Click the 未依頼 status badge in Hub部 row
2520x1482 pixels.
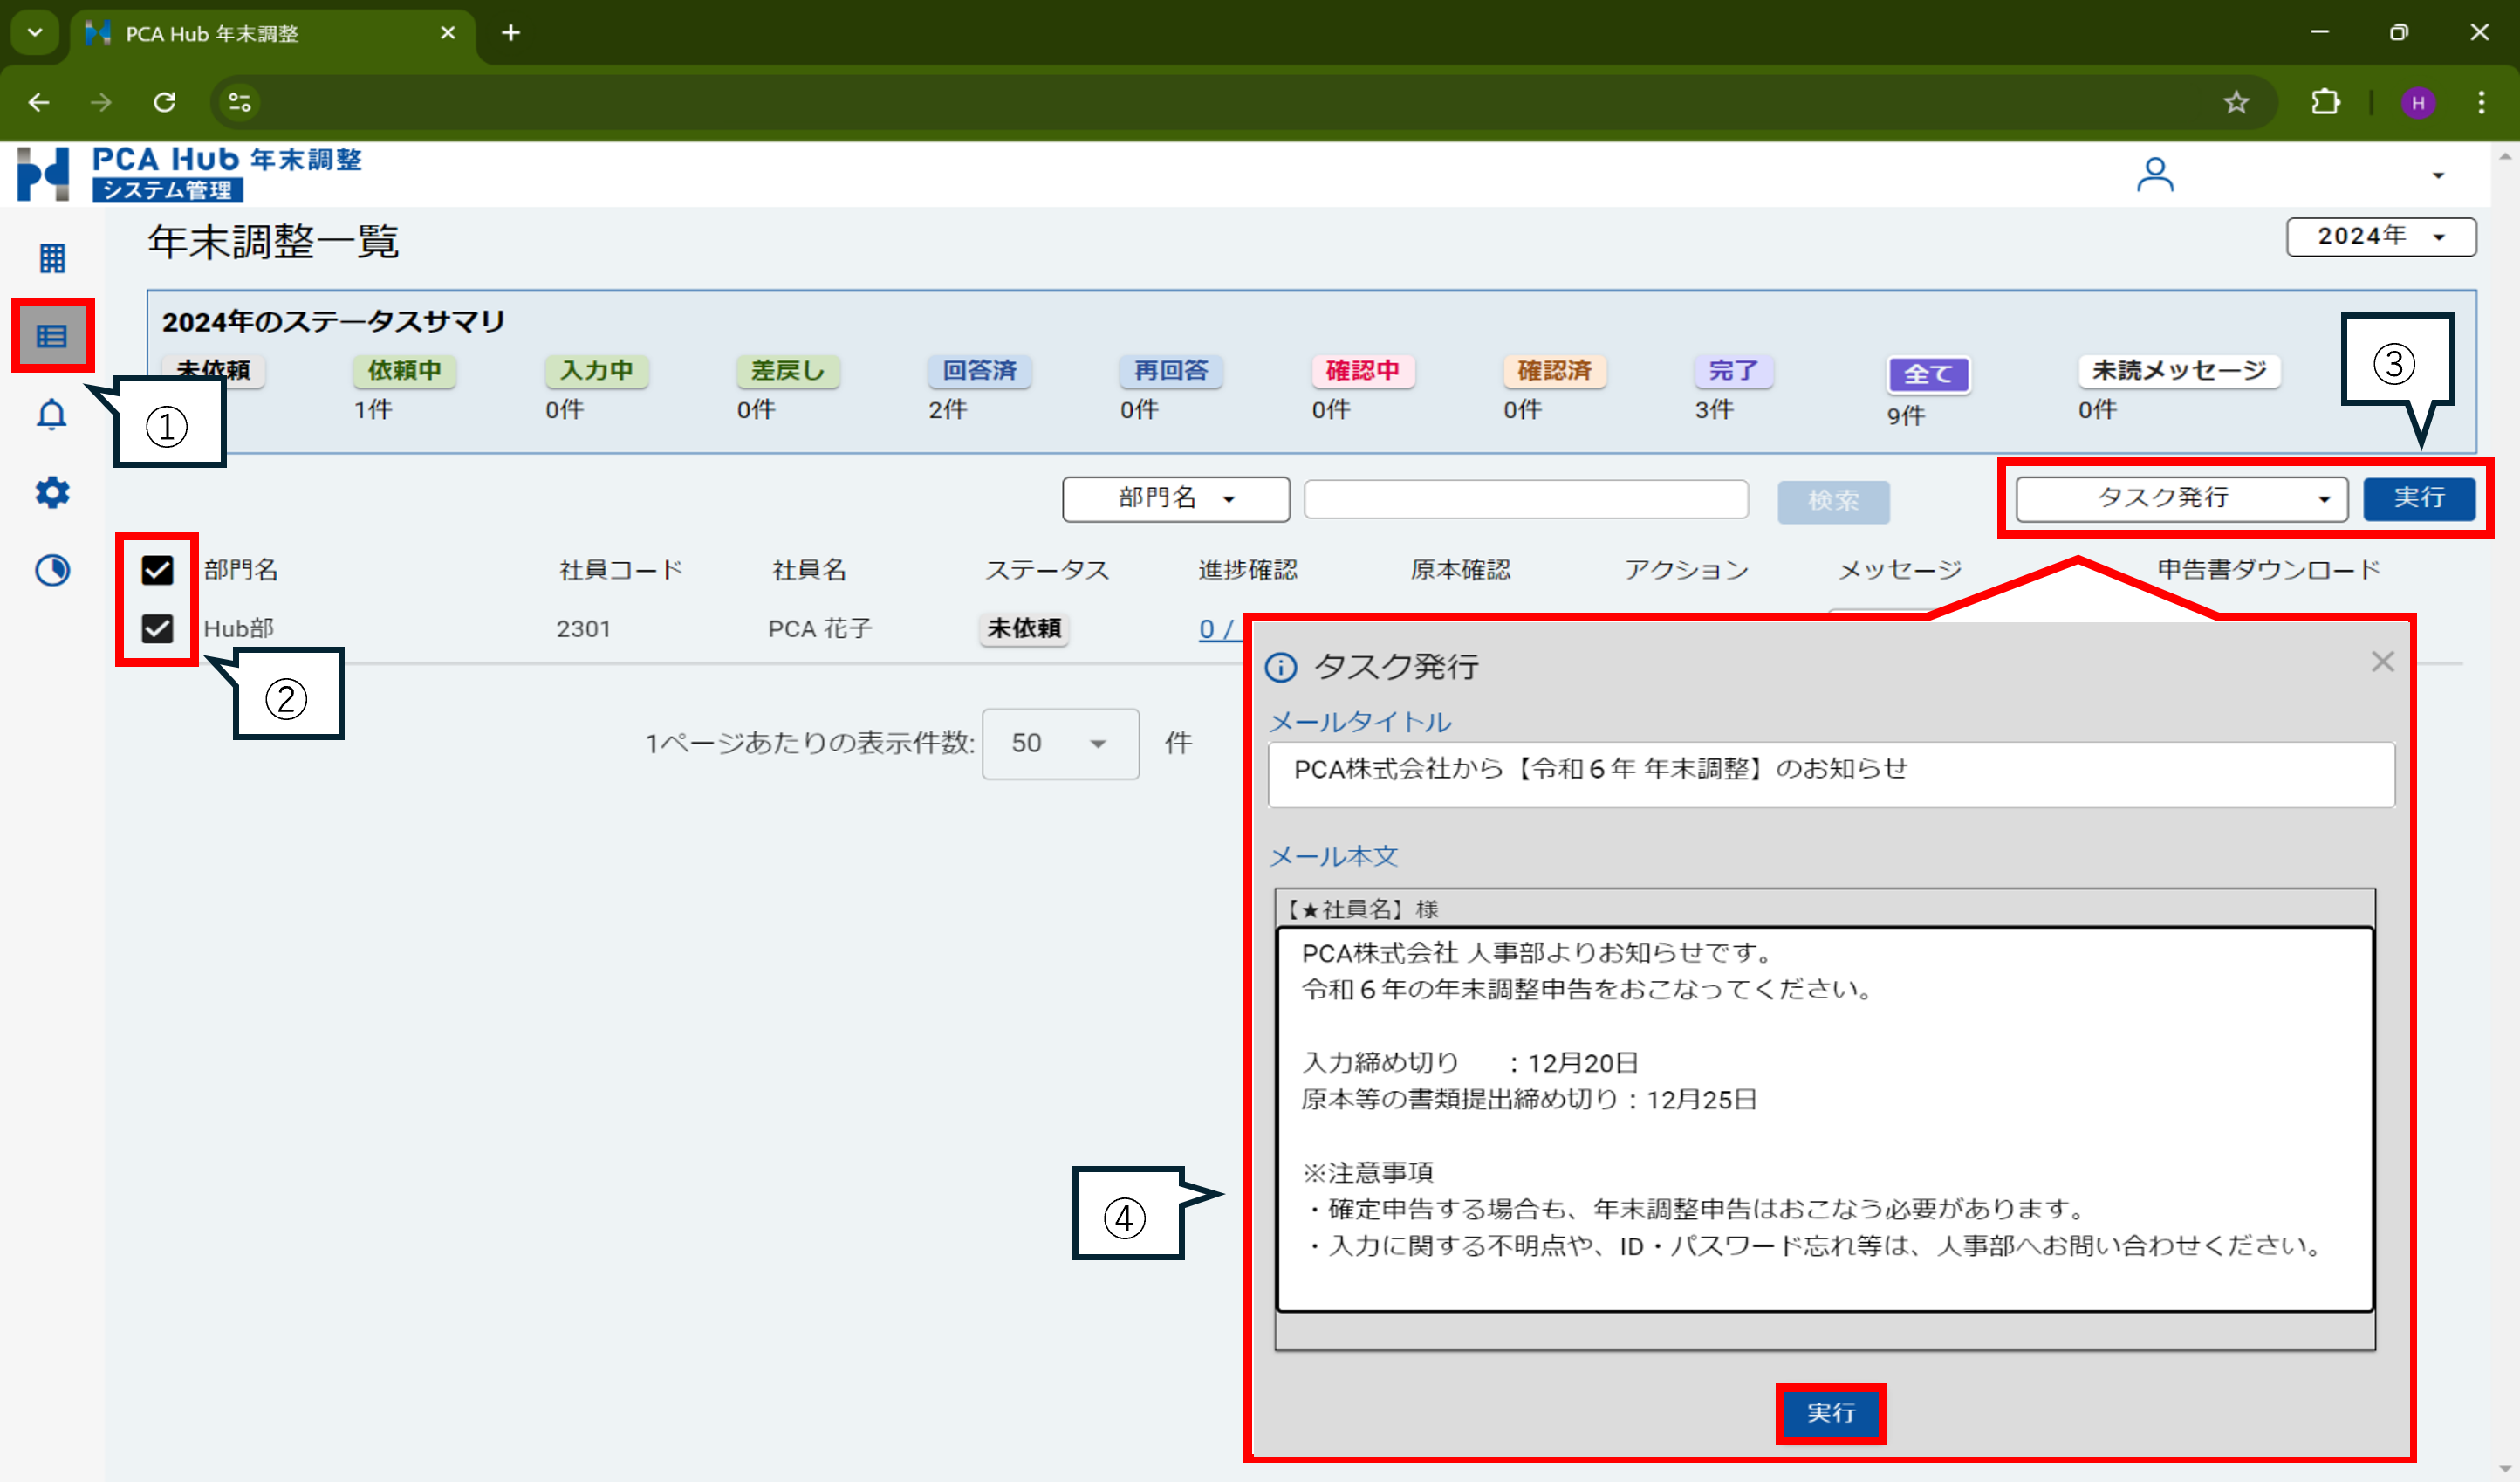[1024, 628]
